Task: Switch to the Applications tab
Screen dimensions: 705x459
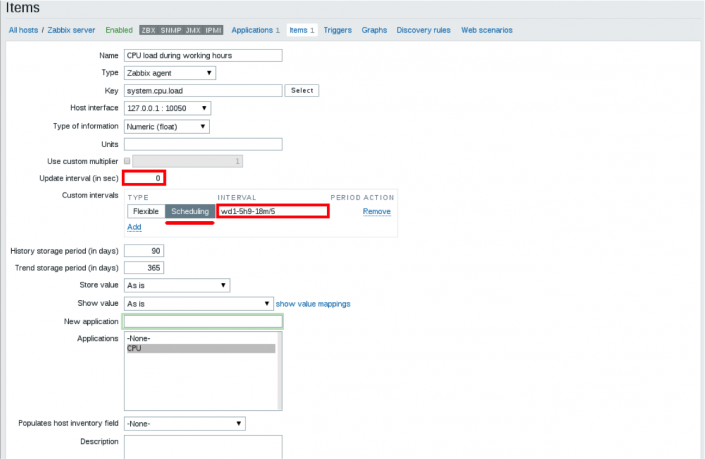Action: point(255,30)
